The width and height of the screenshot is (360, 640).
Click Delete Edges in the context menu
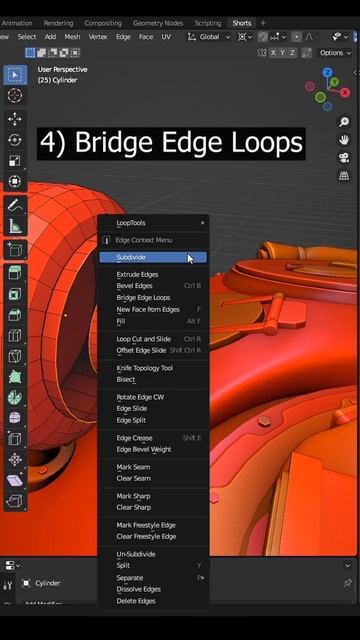(x=153, y=601)
